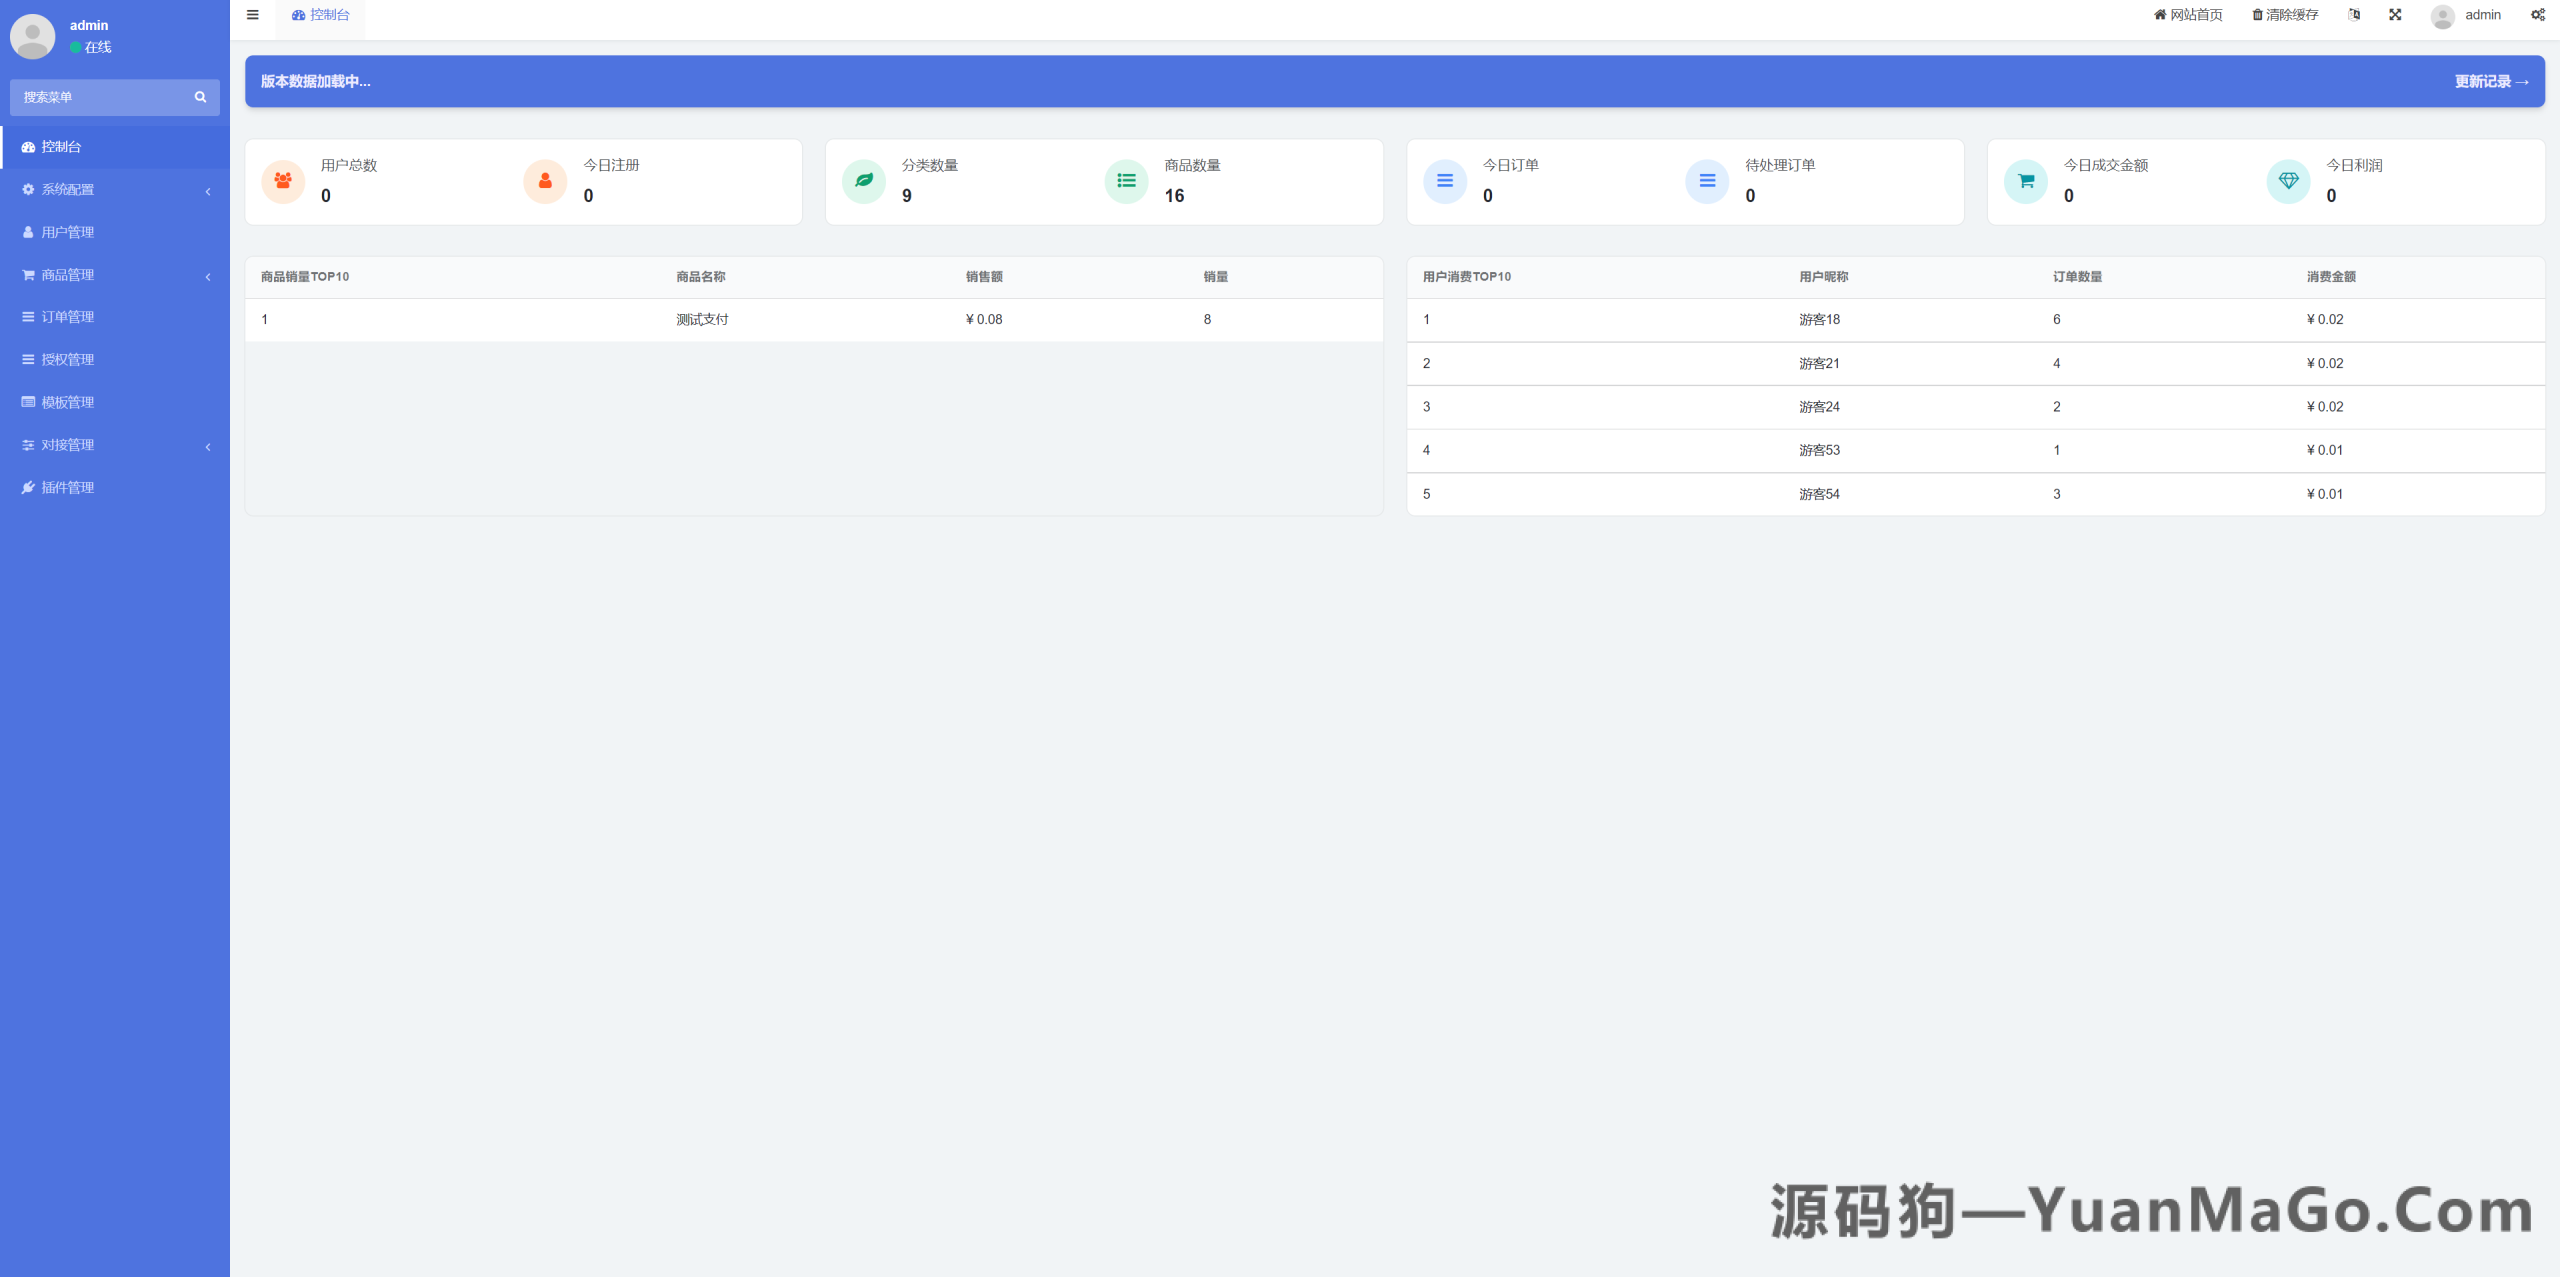Click the search magnifier in sidebar
The width and height of the screenshot is (2560, 1277).
click(x=200, y=97)
